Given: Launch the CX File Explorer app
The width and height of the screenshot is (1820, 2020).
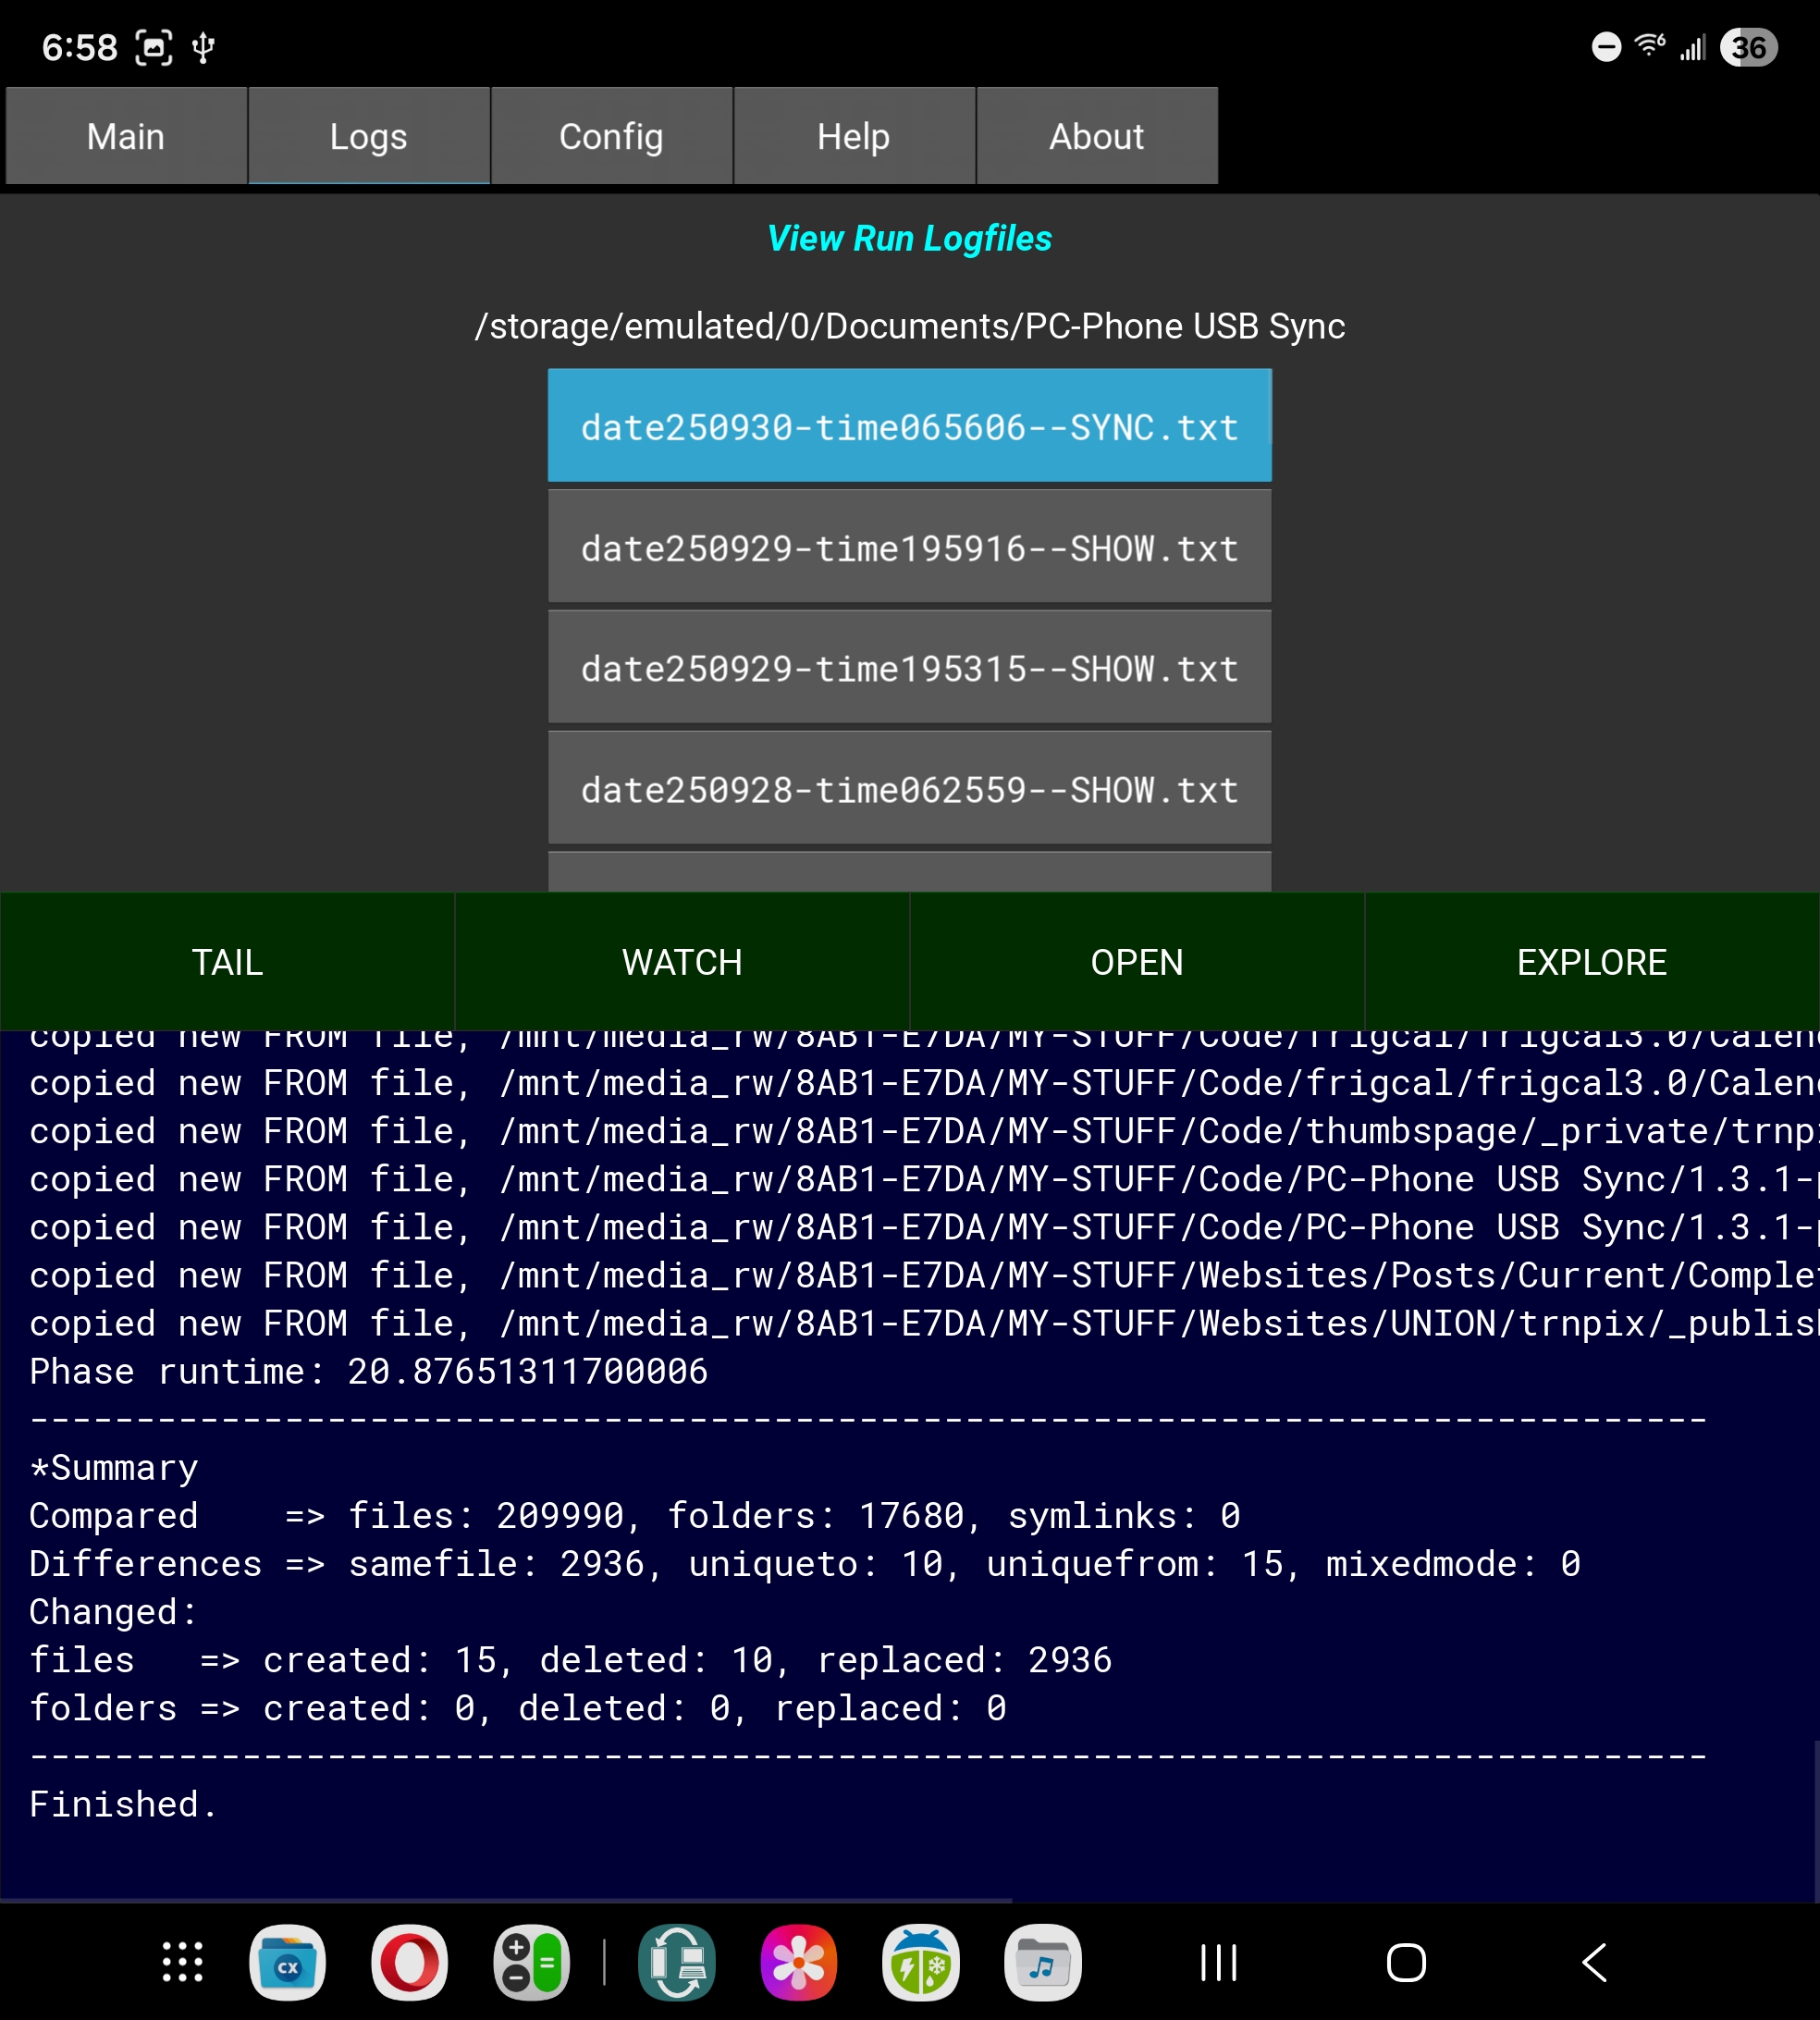Looking at the screenshot, I should pos(287,1962).
